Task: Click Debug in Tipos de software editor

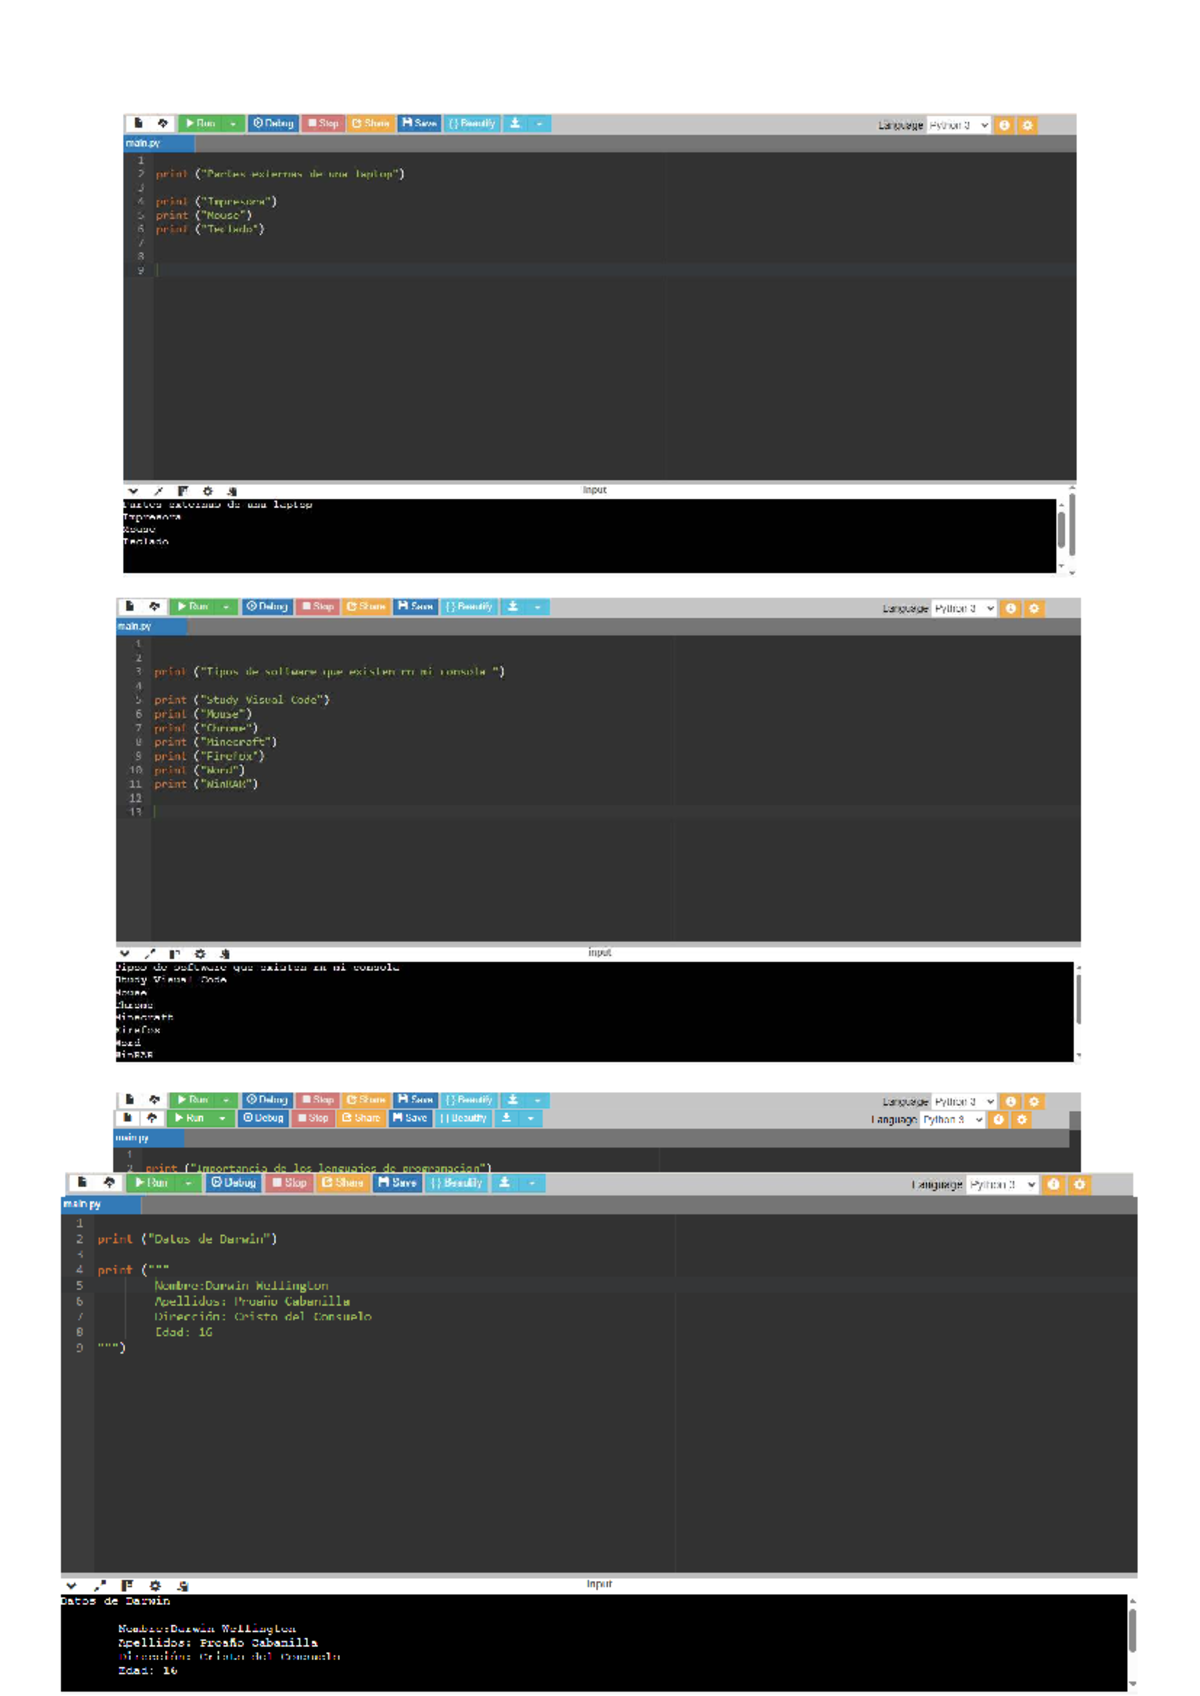Action: [x=267, y=606]
